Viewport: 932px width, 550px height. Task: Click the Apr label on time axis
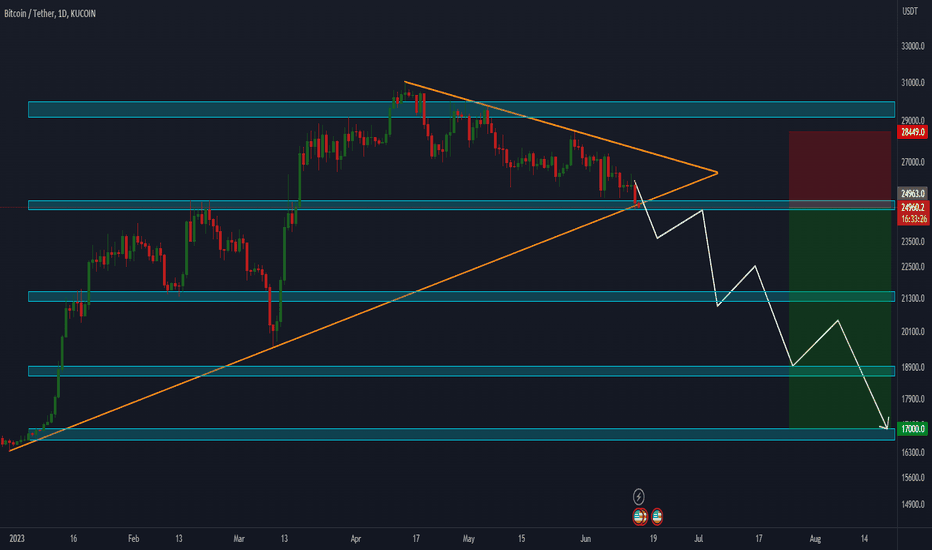[x=356, y=539]
